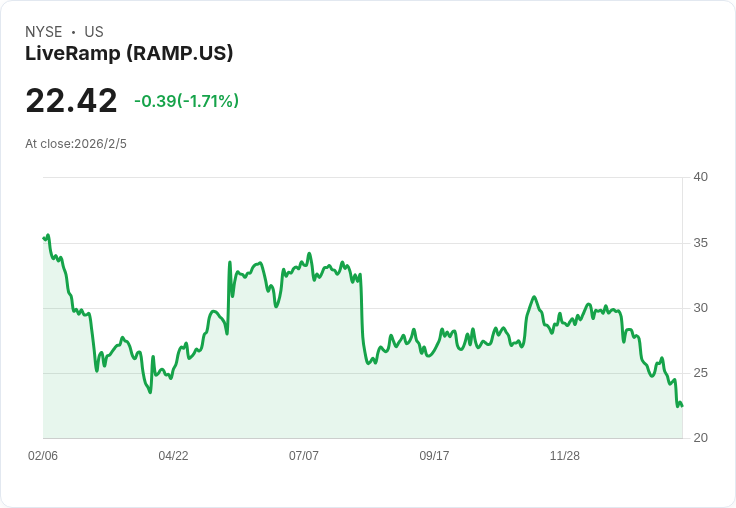
Task: Click the 35 value on the y-axis
Action: [700, 243]
